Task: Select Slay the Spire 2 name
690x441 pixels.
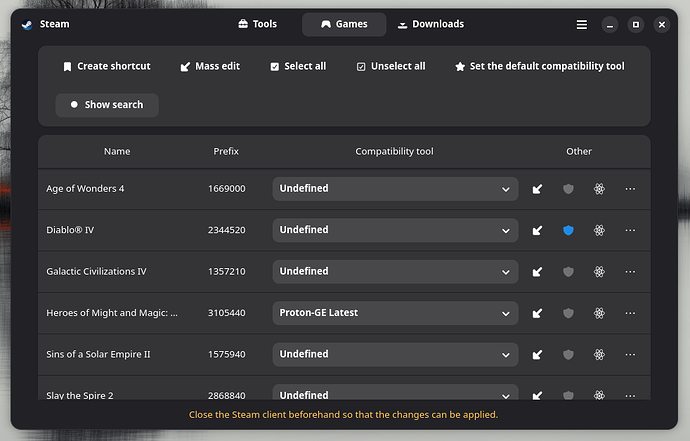Action: click(80, 395)
